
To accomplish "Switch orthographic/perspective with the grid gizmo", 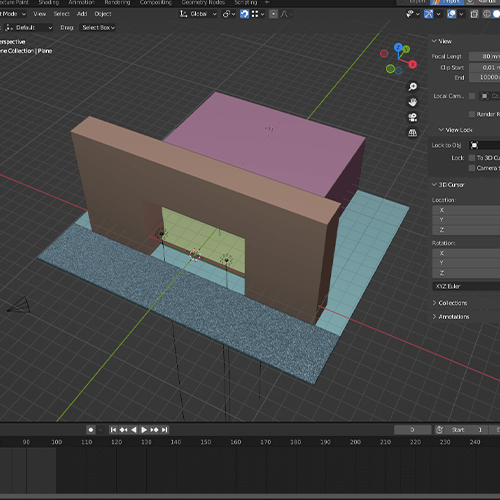I will (x=413, y=133).
